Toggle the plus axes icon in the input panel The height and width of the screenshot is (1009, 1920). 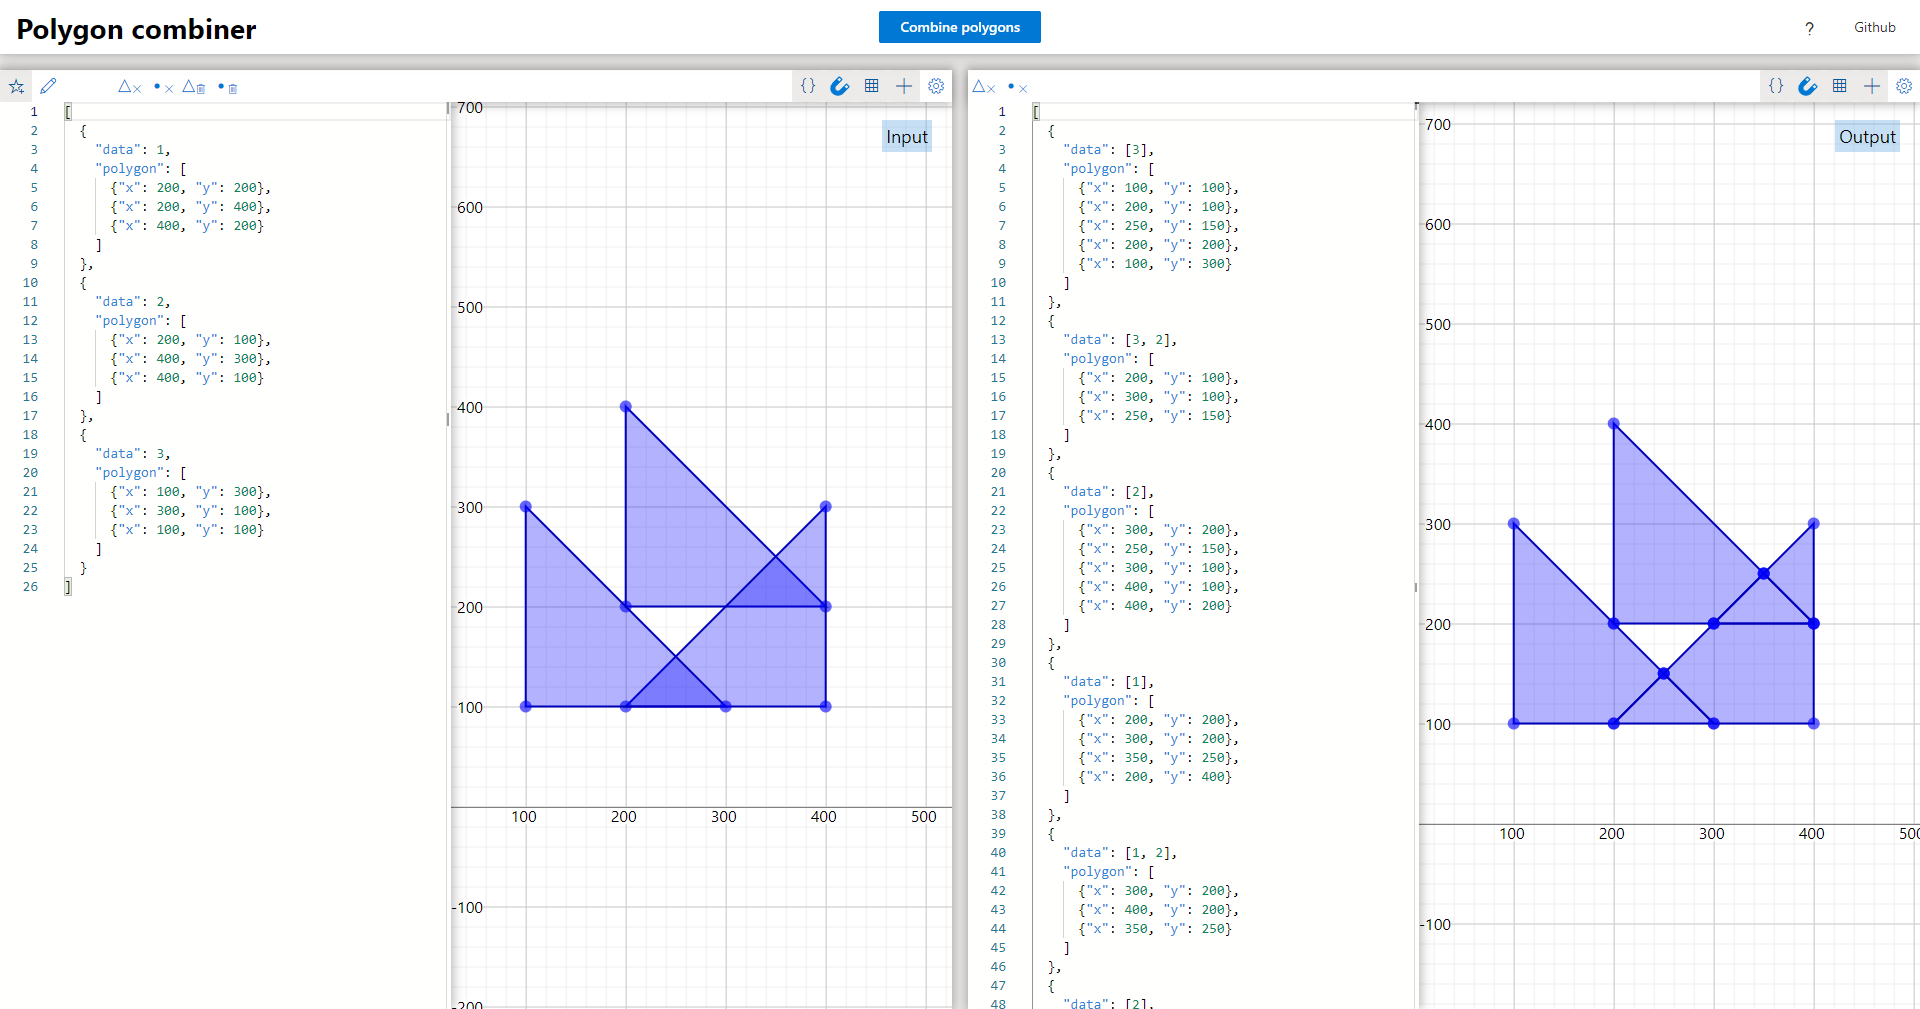904,86
